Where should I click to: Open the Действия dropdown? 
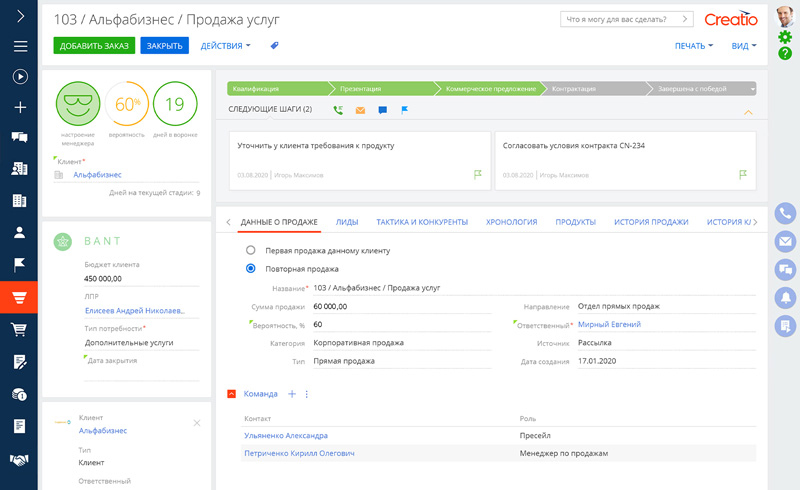tap(226, 45)
